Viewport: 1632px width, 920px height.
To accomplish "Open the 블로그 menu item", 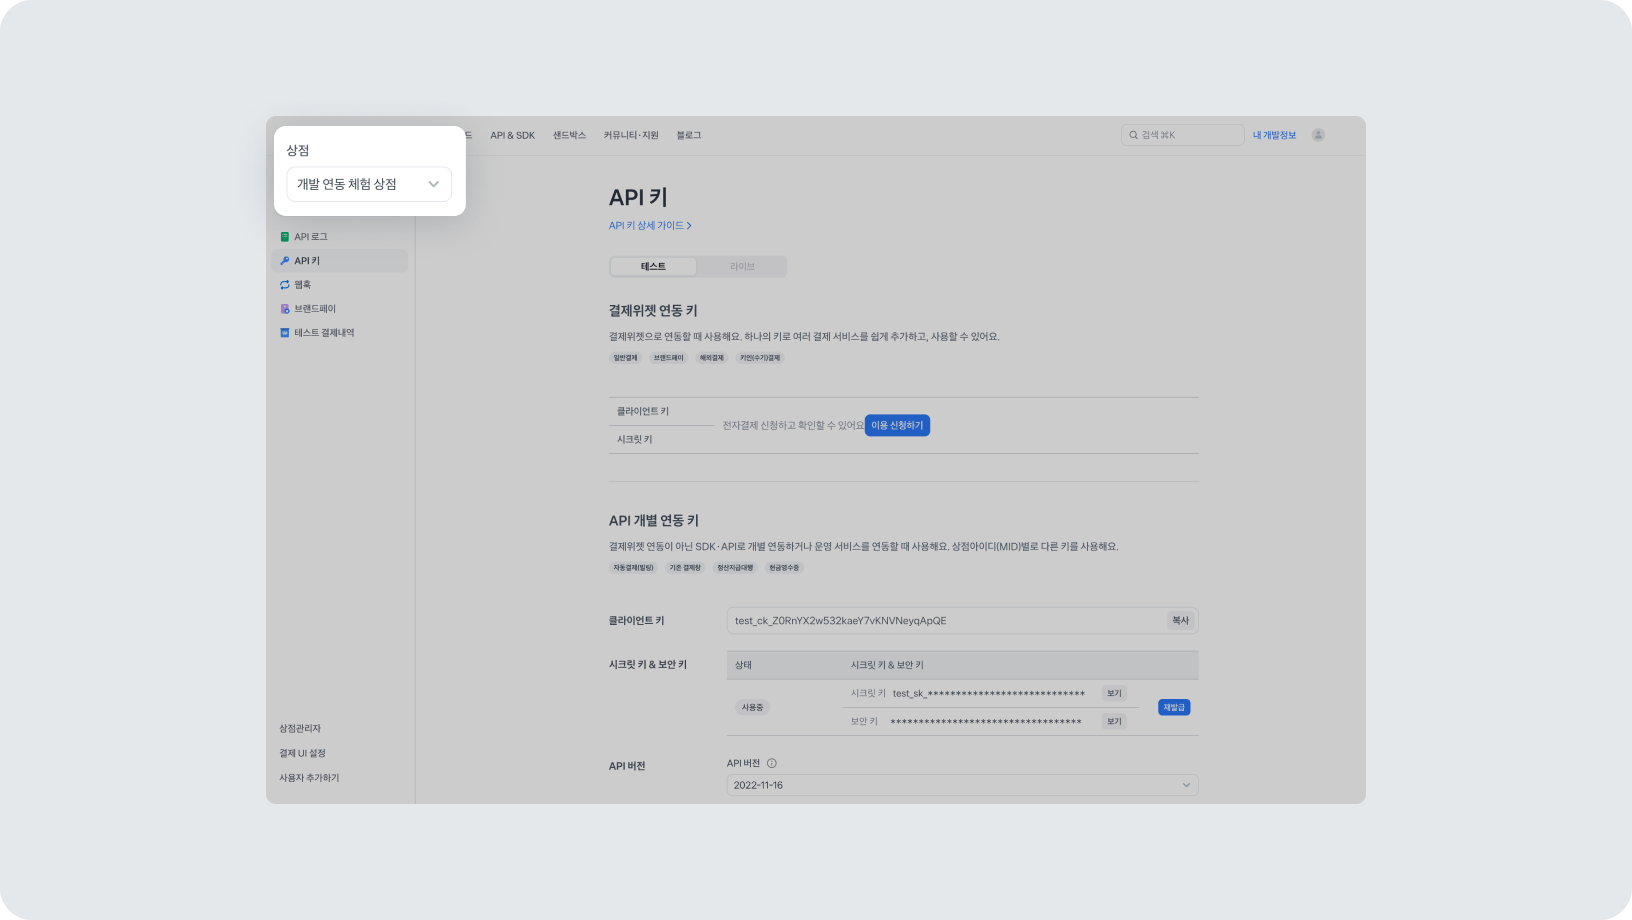I will [689, 135].
